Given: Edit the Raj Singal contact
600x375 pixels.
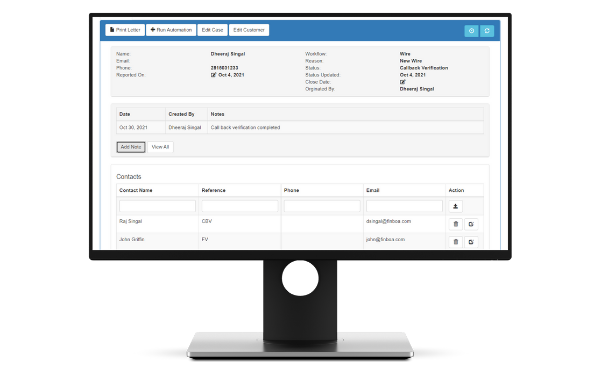Looking at the screenshot, I should click(471, 224).
